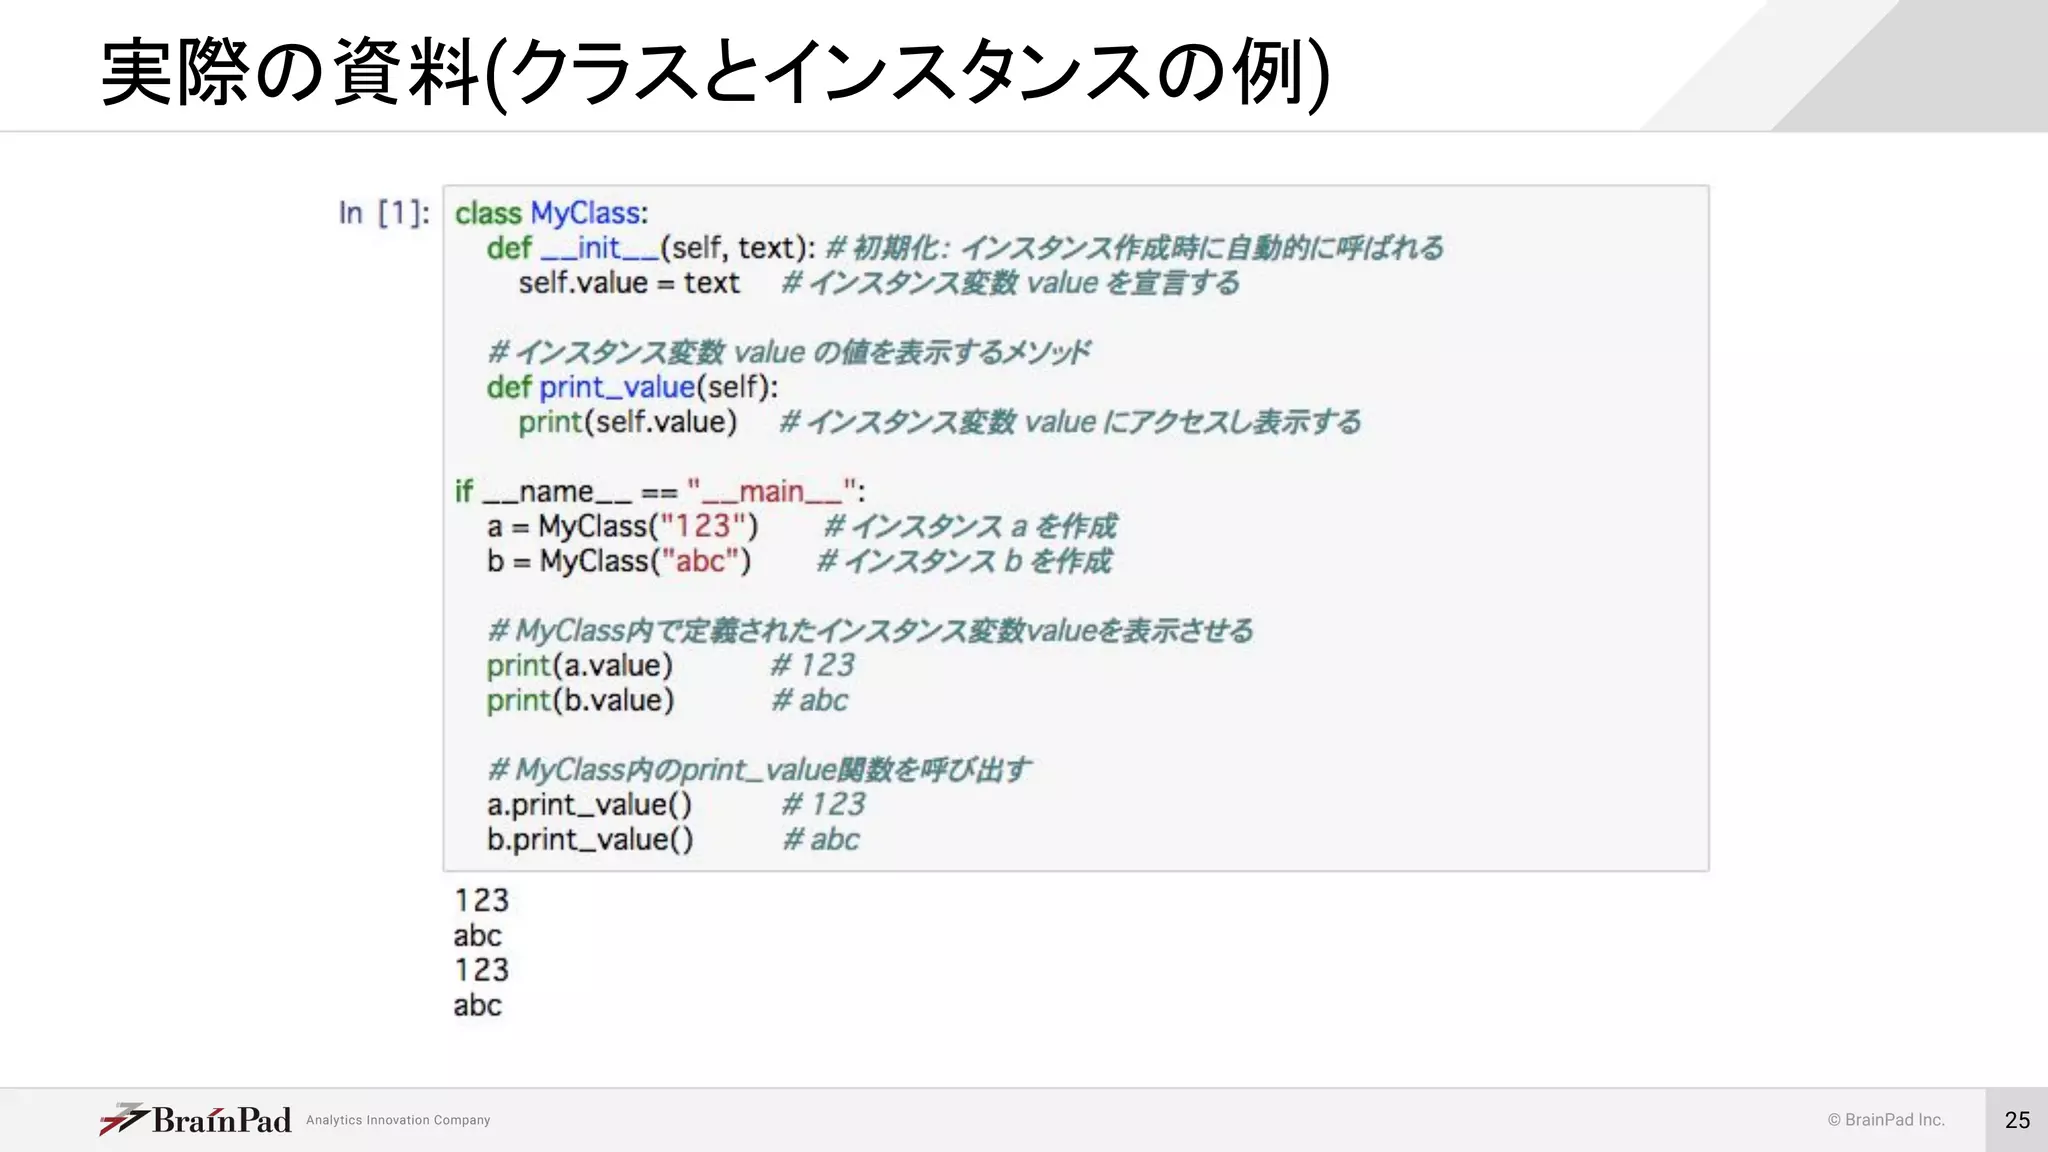Click the 'b.print_value()' line
2048x1152 pixels.
(x=590, y=839)
